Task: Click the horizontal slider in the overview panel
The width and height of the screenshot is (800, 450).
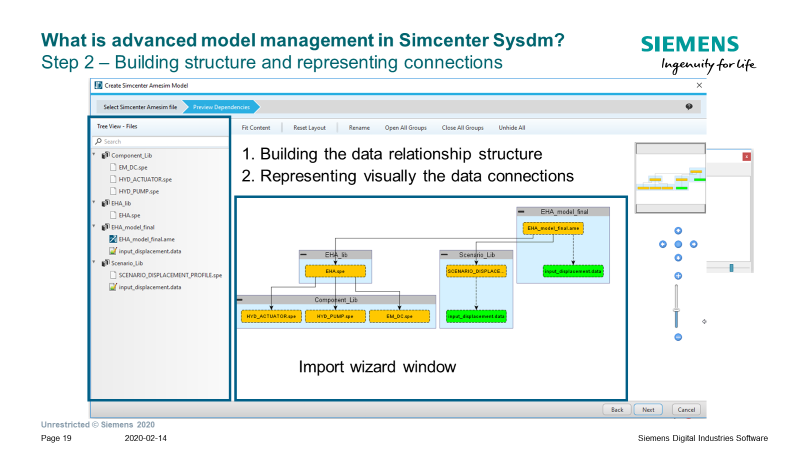Action: click(729, 268)
